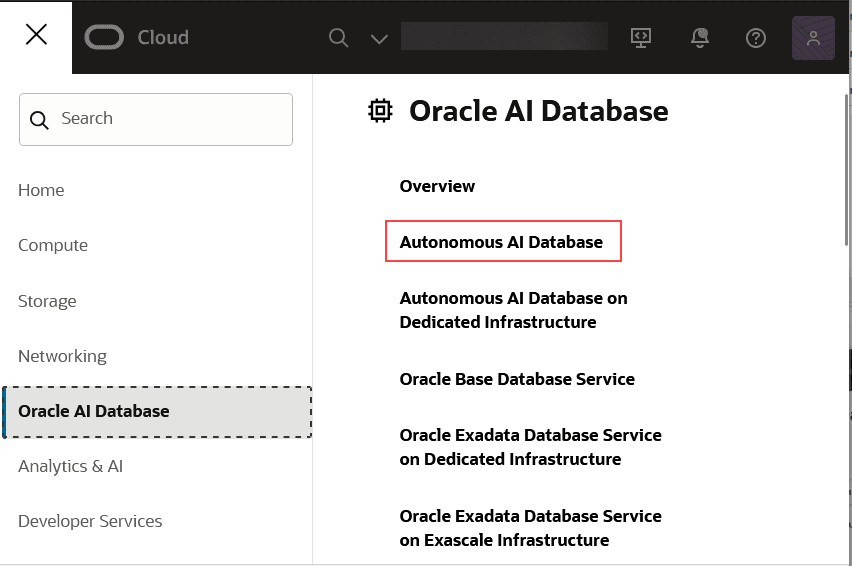
Task: Open Autonomous AI Database on Dedicated Infrastructure
Action: pyautogui.click(x=513, y=310)
